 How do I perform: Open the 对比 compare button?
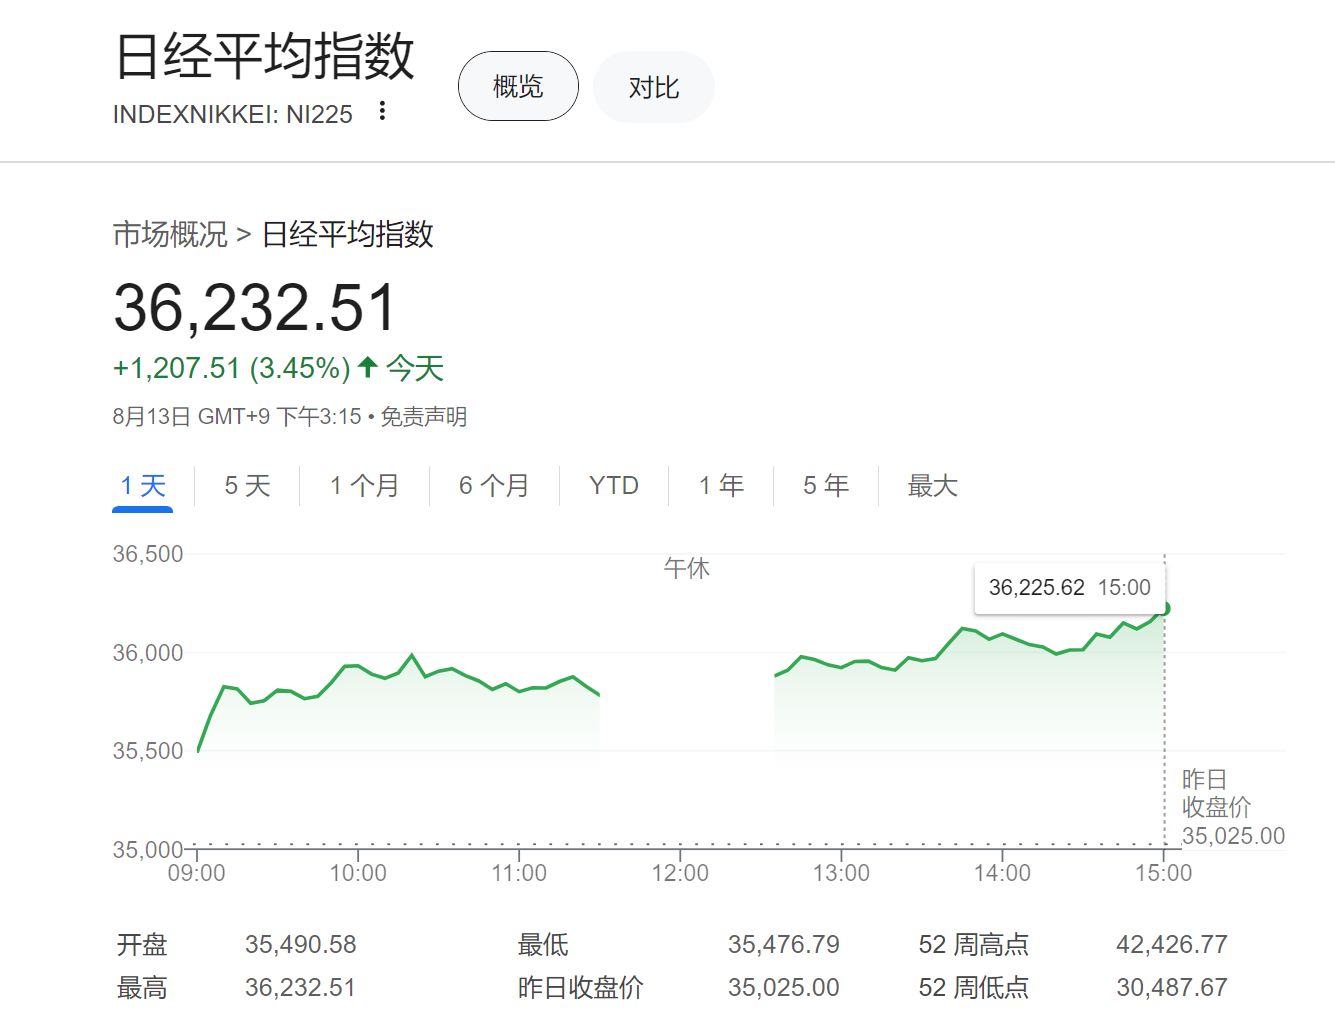[x=654, y=87]
